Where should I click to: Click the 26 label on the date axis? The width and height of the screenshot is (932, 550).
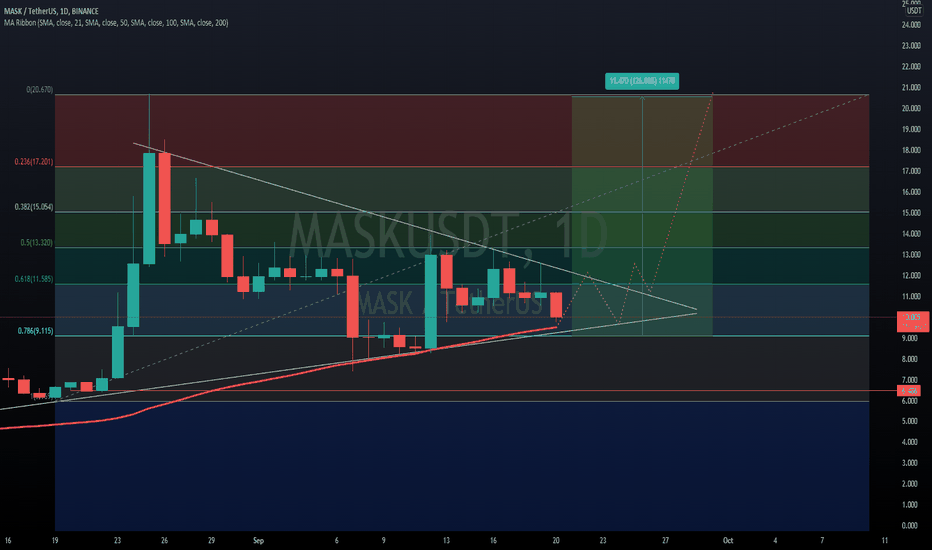point(164,540)
